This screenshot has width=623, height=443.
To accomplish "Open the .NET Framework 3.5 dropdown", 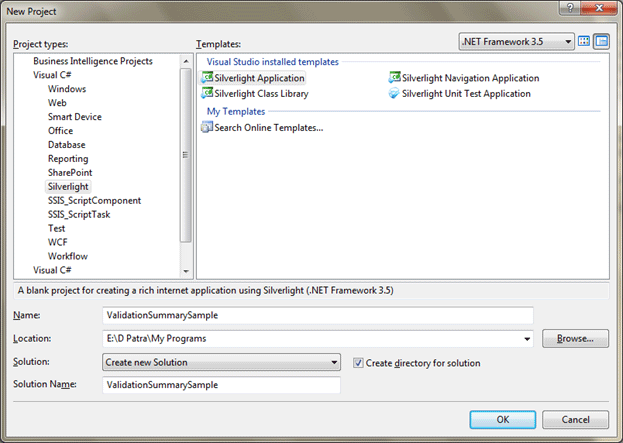I will click(517, 41).
